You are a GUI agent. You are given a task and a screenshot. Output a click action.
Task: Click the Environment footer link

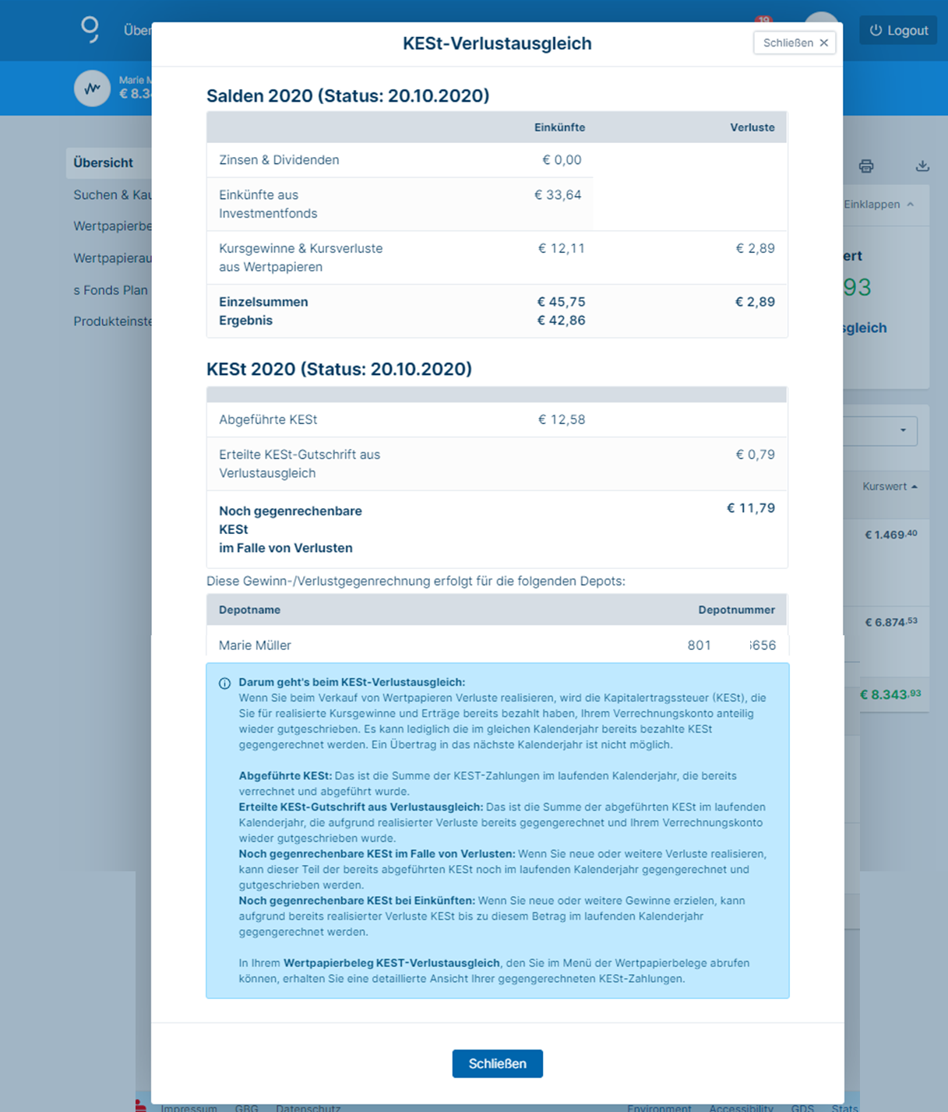pyautogui.click(x=659, y=1107)
